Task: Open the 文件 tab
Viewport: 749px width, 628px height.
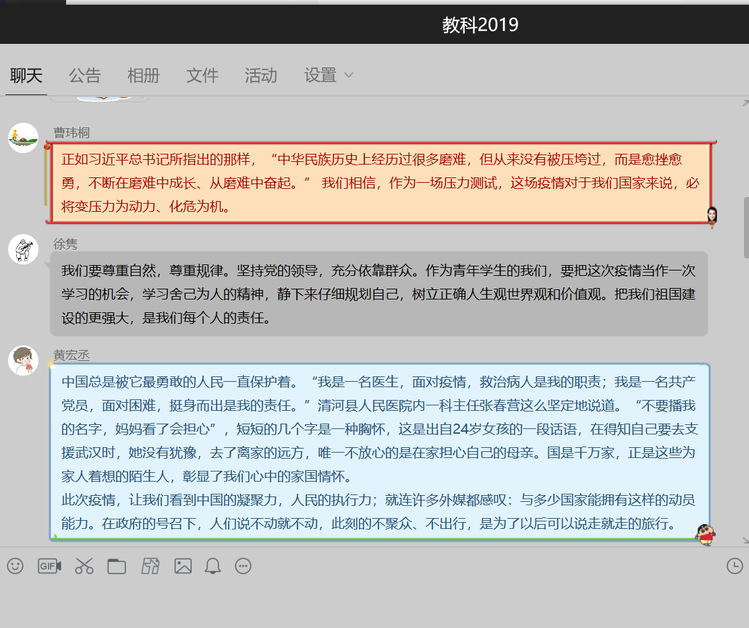Action: coord(202,75)
